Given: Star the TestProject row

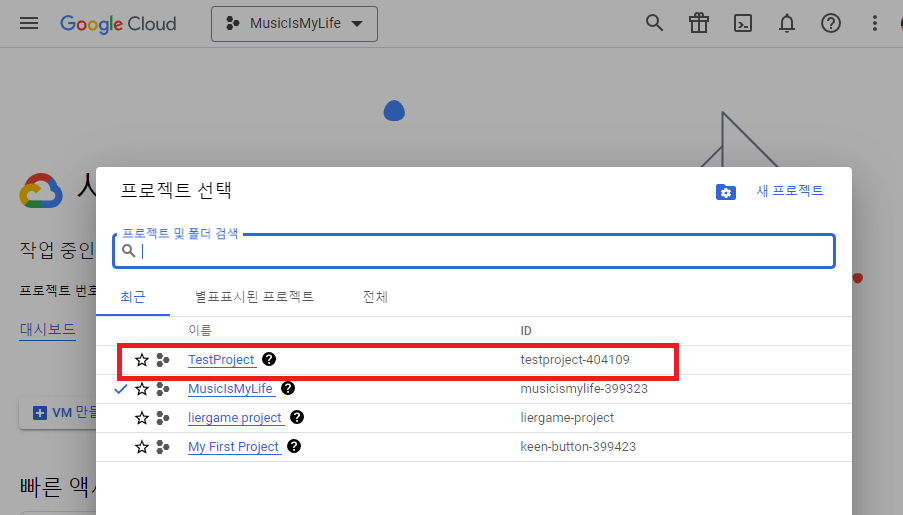Looking at the screenshot, I should pos(142,360).
